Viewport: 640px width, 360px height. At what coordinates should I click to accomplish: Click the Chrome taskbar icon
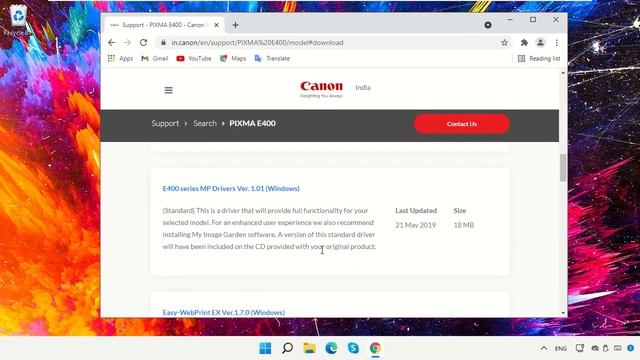[376, 348]
